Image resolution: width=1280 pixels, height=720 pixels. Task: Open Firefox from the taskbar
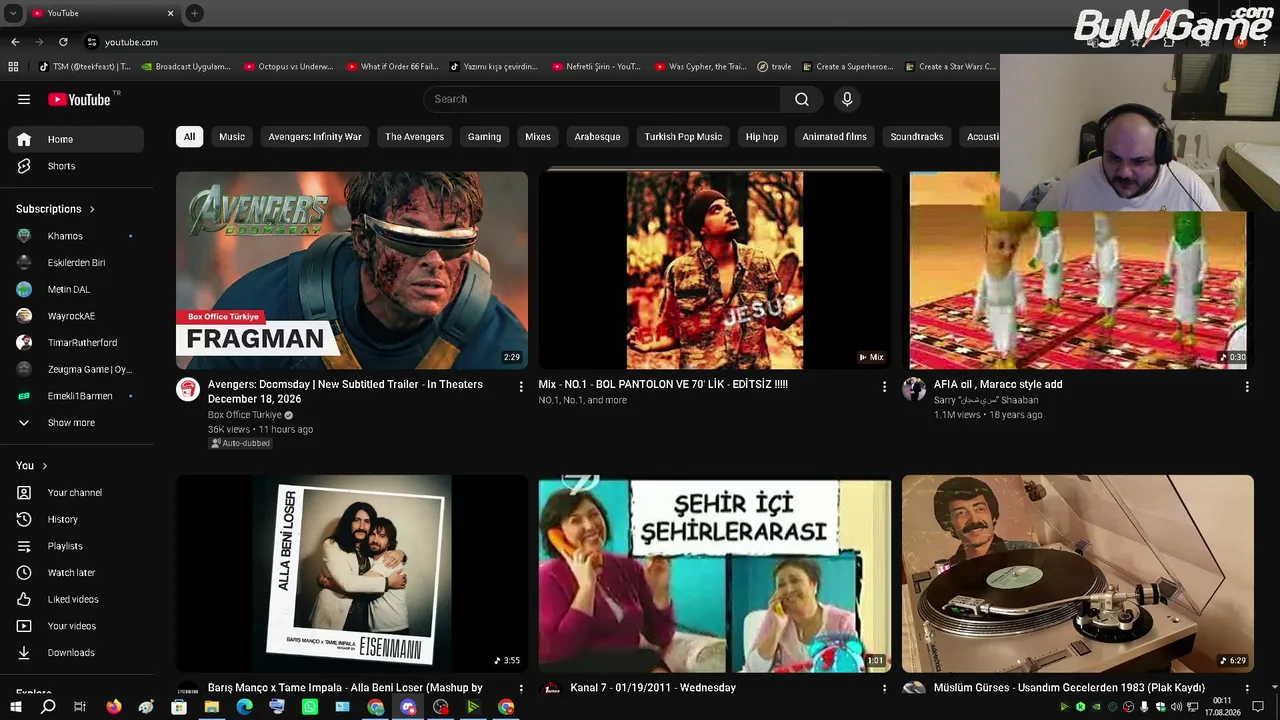[114, 707]
